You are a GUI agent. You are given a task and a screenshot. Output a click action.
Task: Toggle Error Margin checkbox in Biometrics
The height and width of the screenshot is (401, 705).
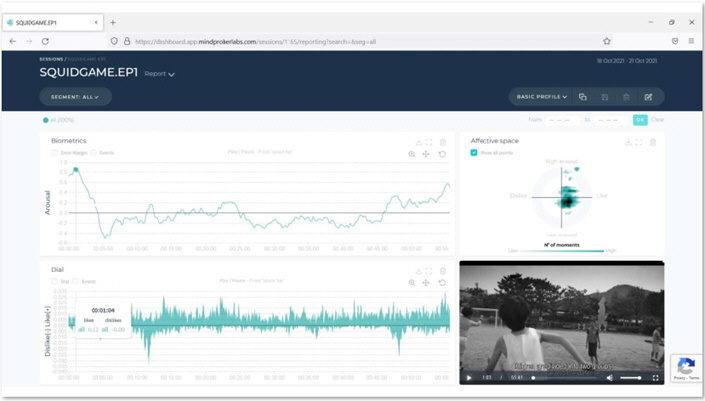pos(54,153)
